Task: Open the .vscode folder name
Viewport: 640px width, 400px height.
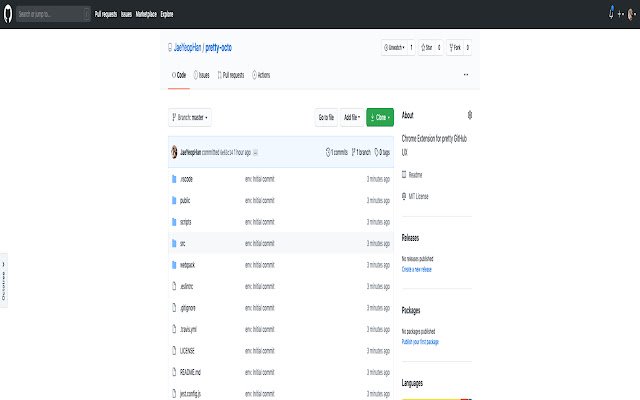Action: pyautogui.click(x=186, y=179)
